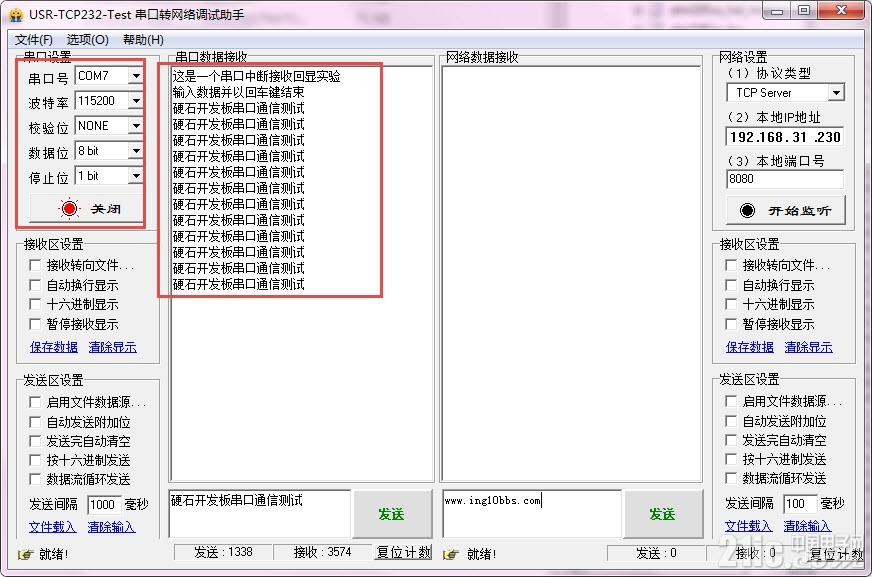Viewport: 872px width, 577px height.
Task: Click serial send 清除输入 link
Action: (111, 526)
